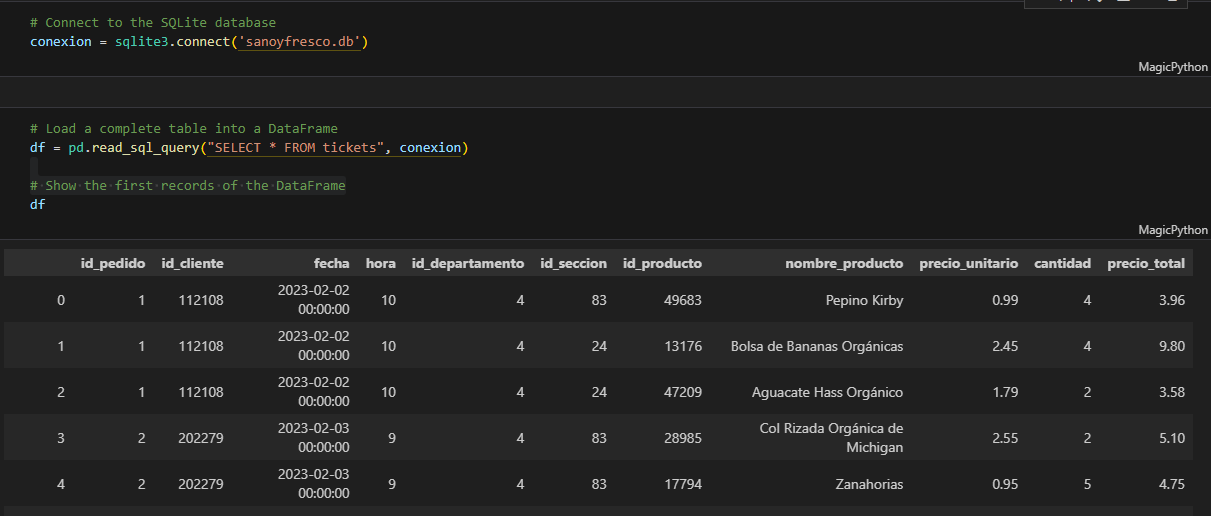This screenshot has width=1211, height=516.
Task: Click the comment '# Show the first records of the DataFrame'
Action: (x=188, y=186)
